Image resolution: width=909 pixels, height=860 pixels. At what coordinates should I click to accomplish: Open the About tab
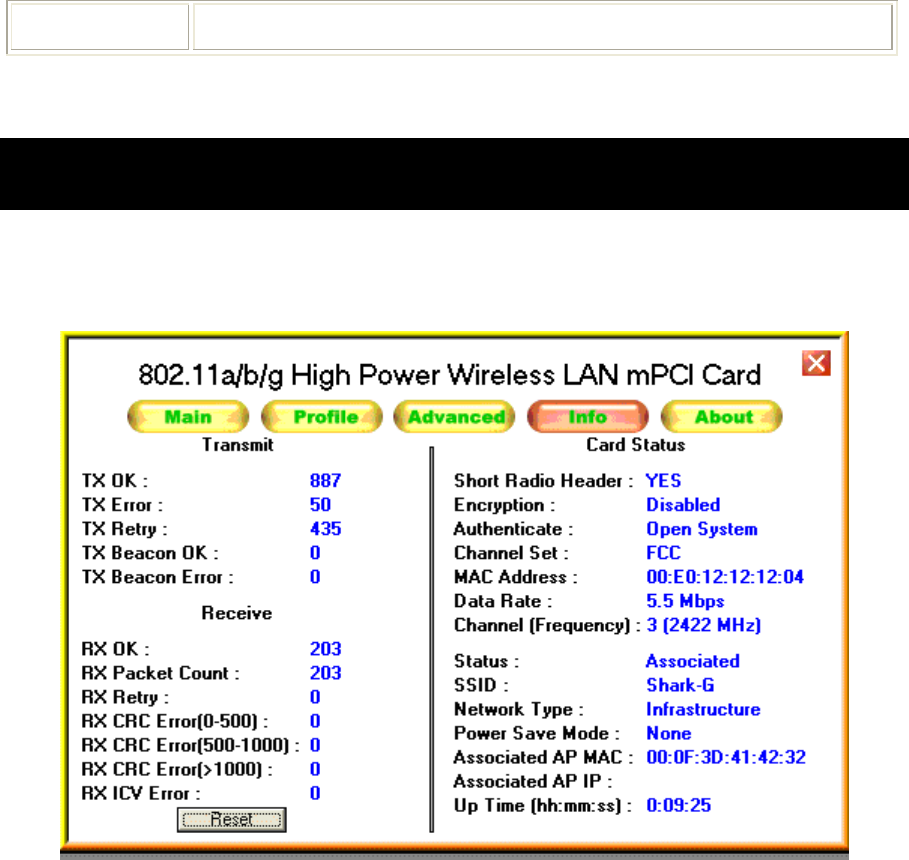pos(722,416)
